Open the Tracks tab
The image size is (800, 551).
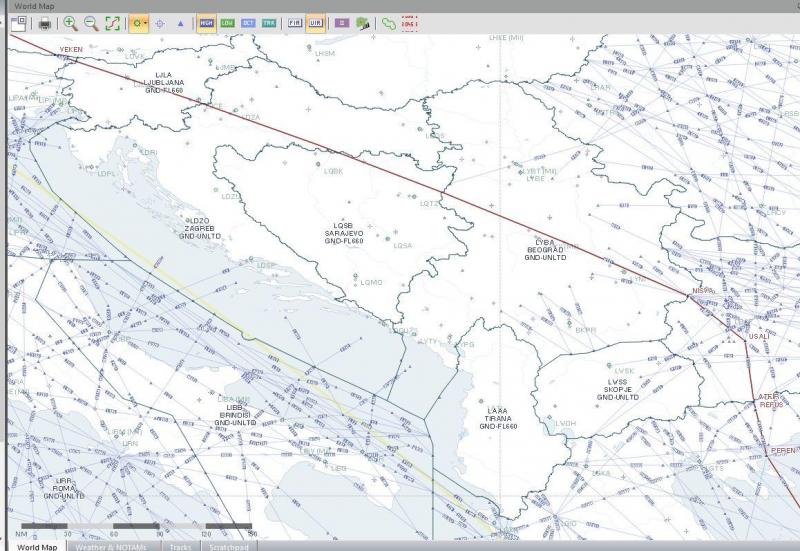[180, 547]
